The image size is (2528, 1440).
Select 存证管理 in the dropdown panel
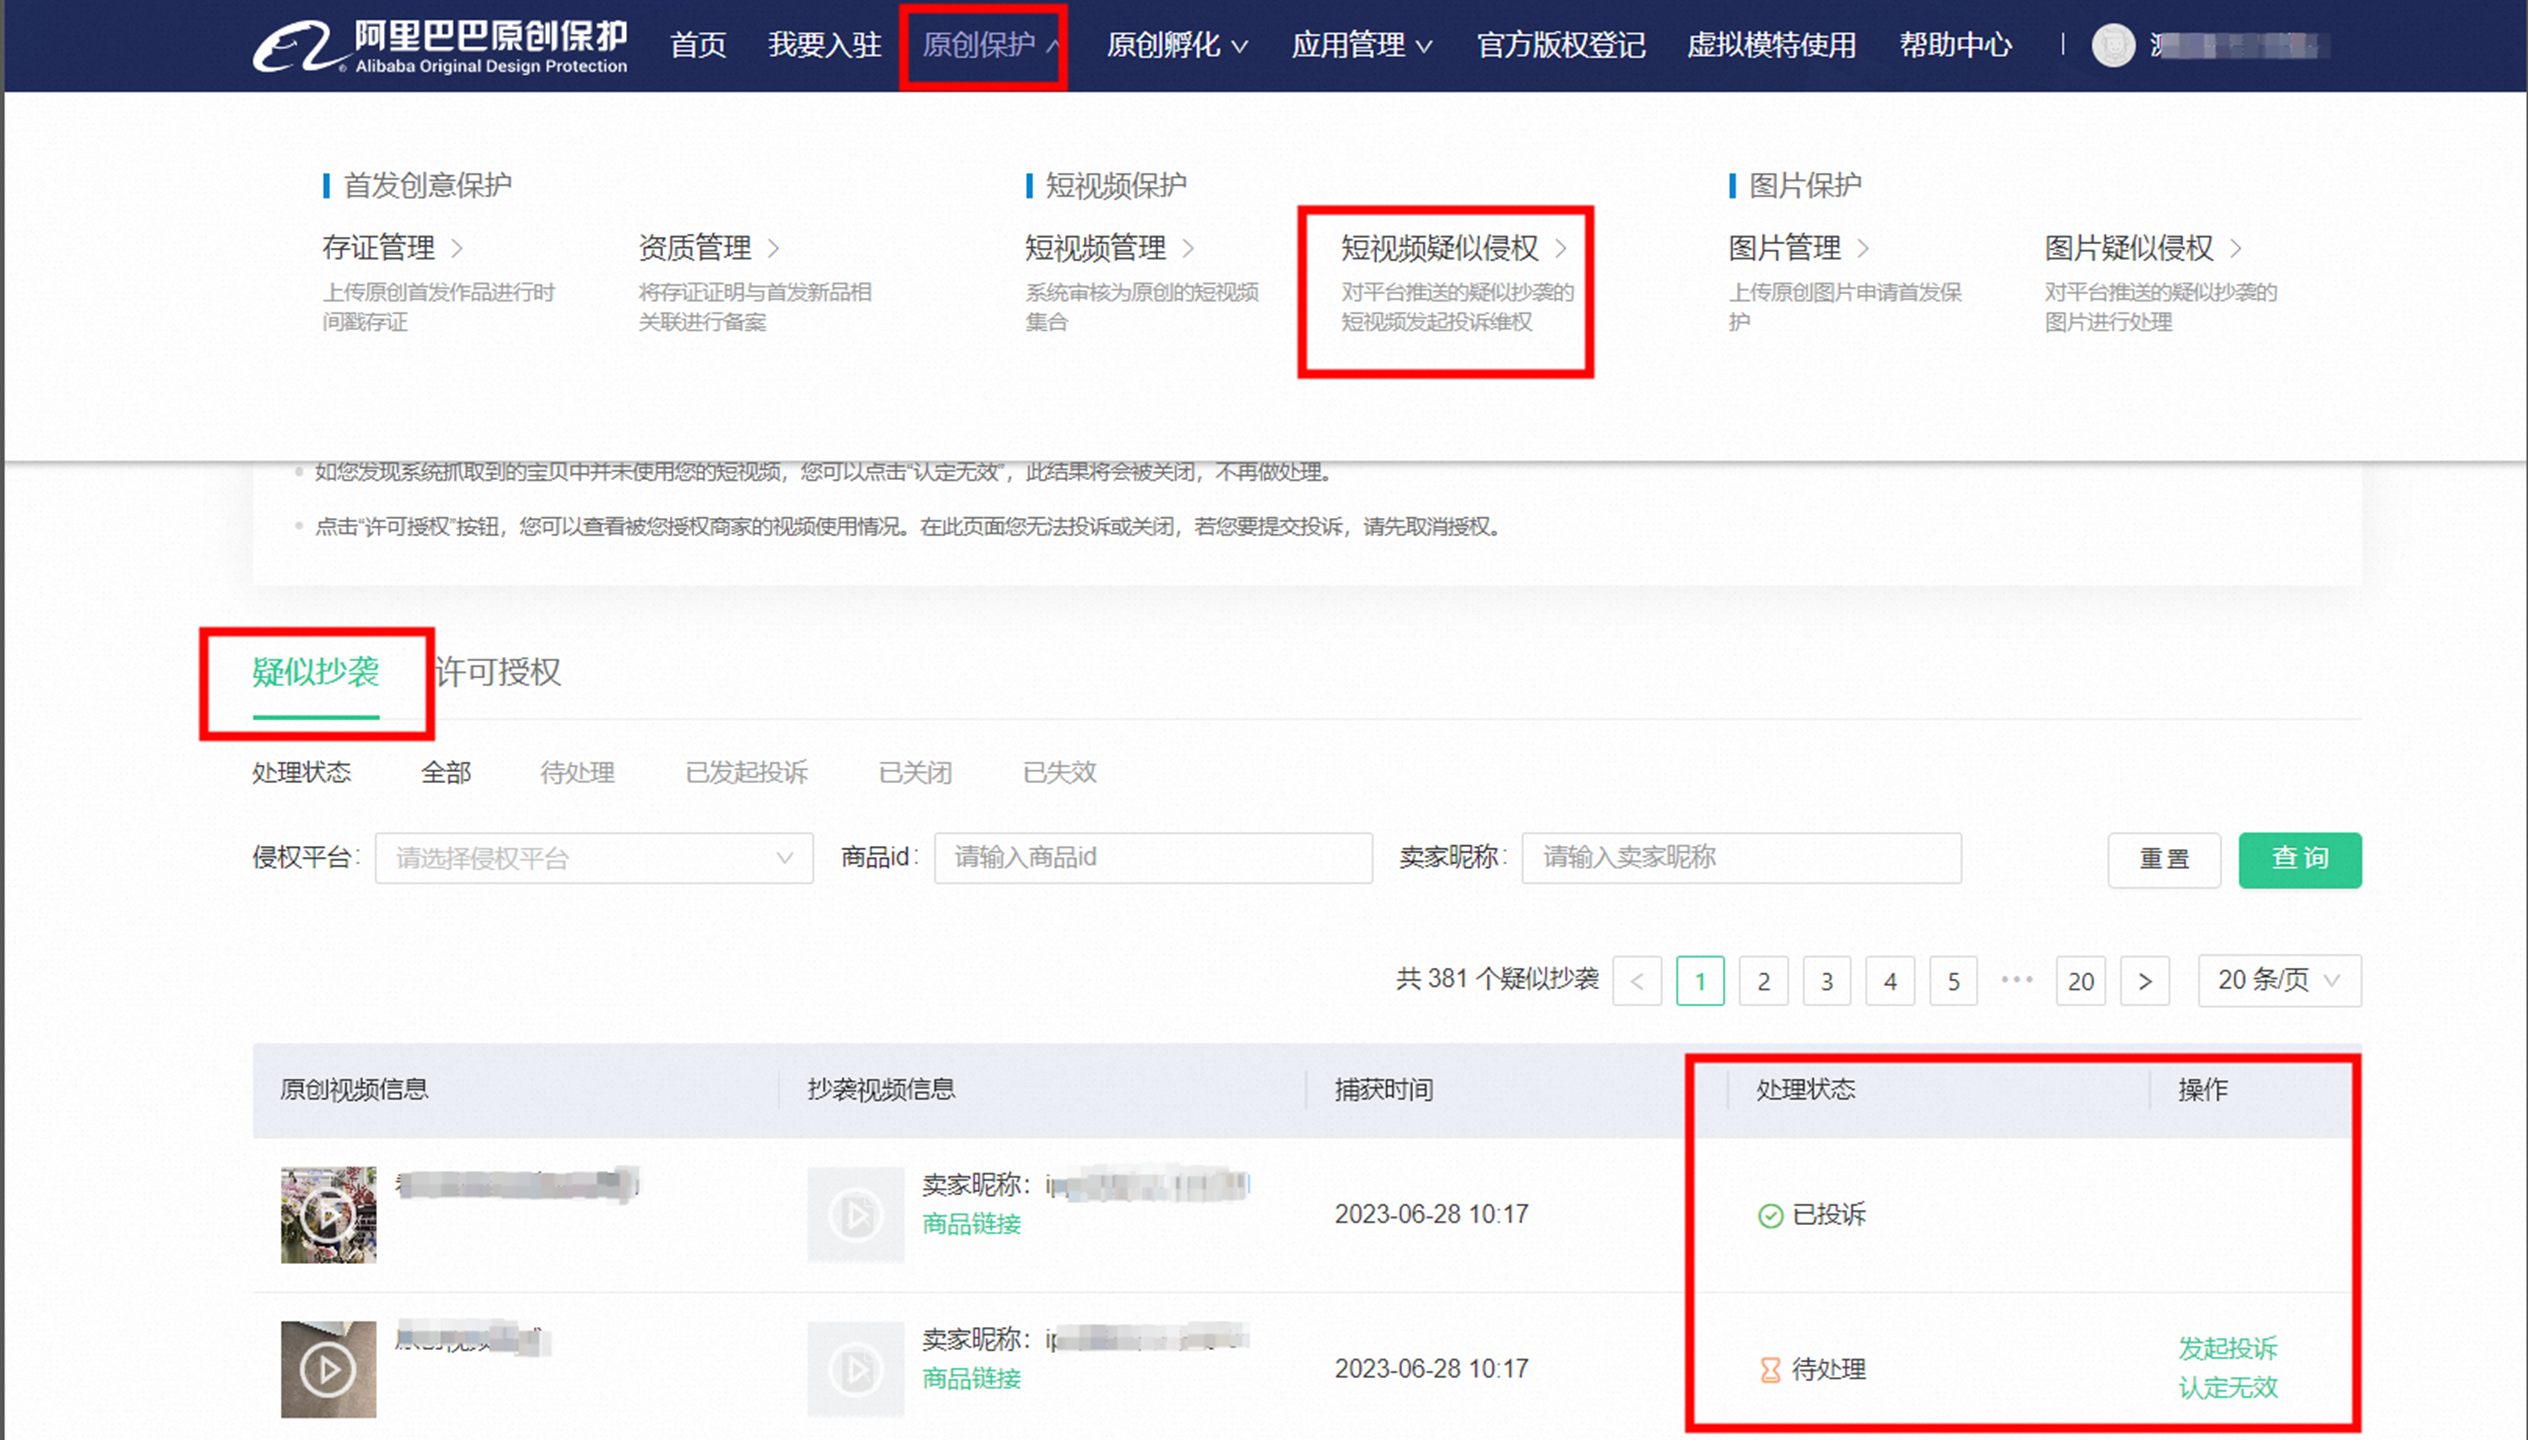379,248
